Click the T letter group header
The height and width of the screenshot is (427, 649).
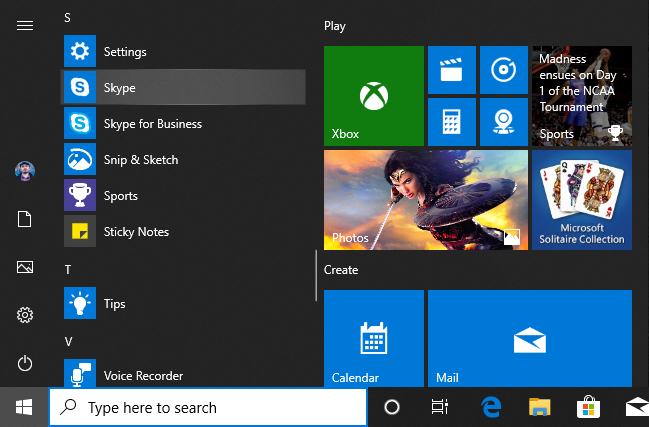(68, 270)
